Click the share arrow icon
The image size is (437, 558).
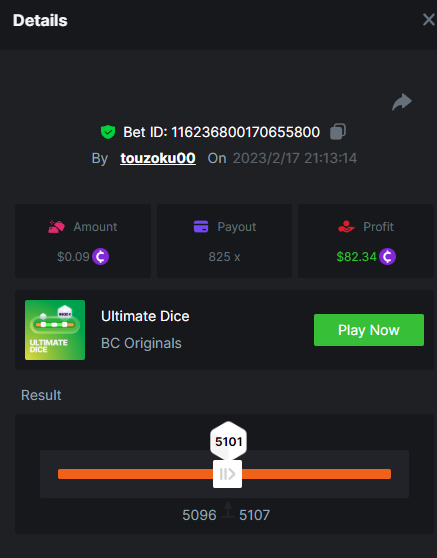point(402,102)
